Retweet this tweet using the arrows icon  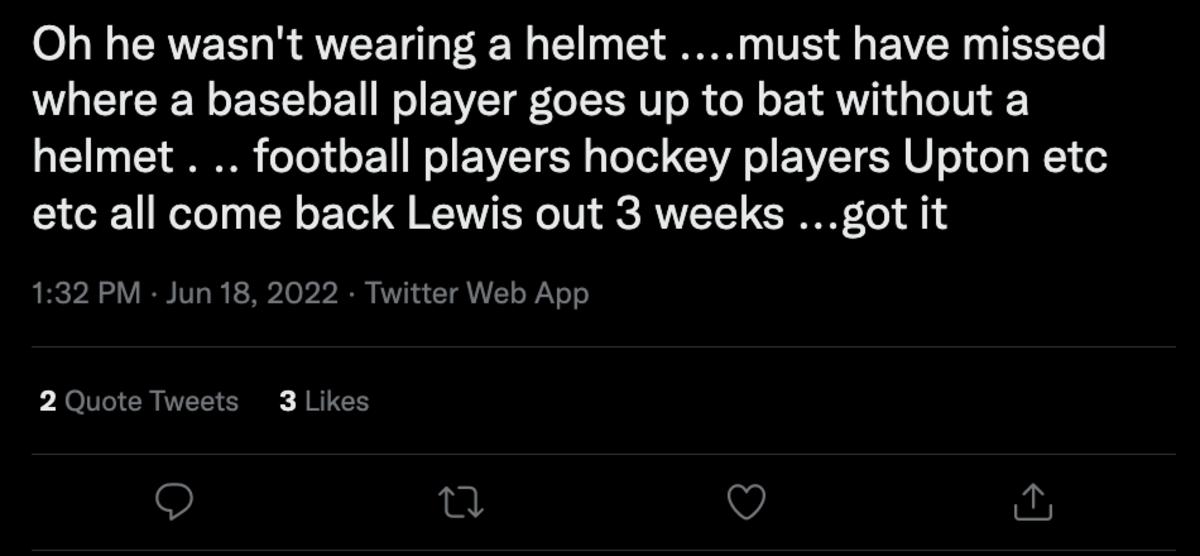point(463,502)
